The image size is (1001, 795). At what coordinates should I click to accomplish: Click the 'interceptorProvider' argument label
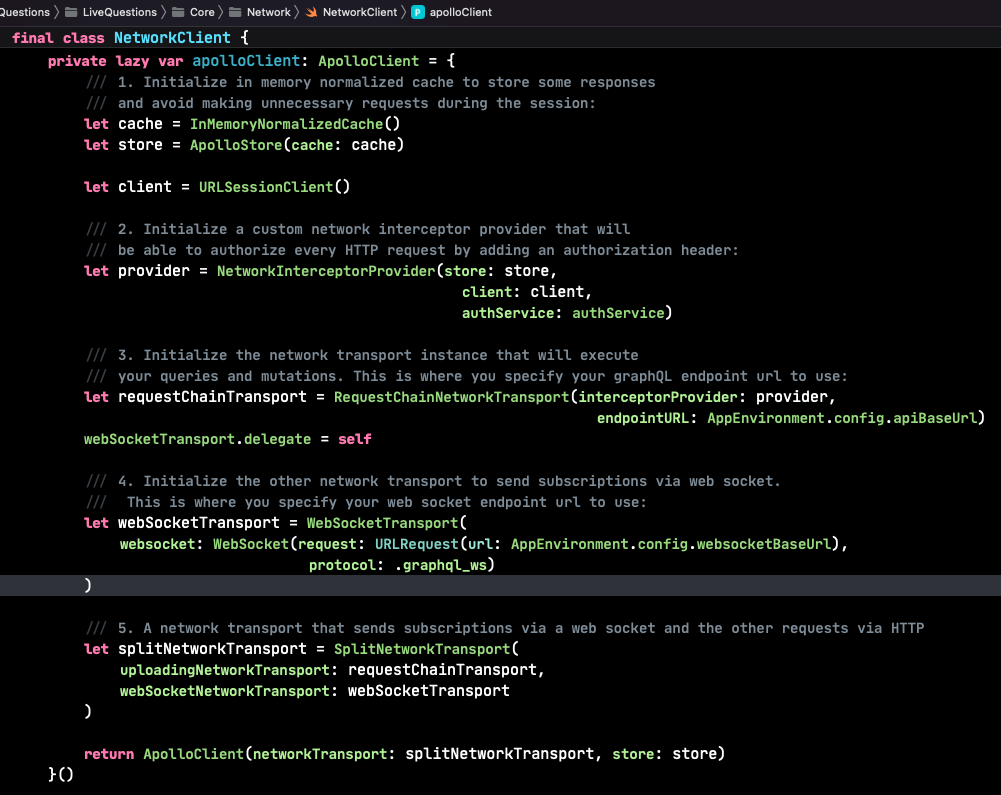coord(658,397)
